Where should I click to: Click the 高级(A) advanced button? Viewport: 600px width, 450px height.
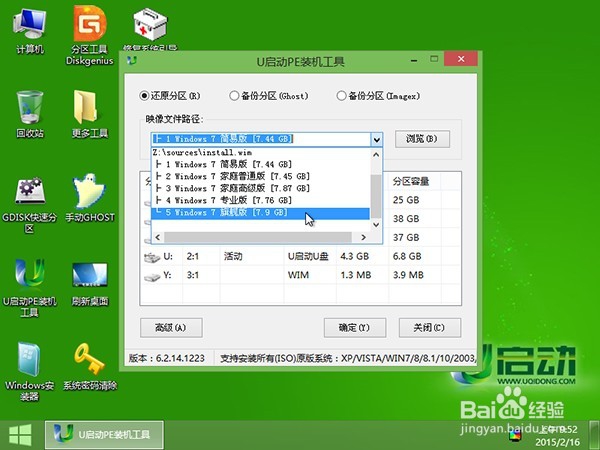click(x=171, y=328)
